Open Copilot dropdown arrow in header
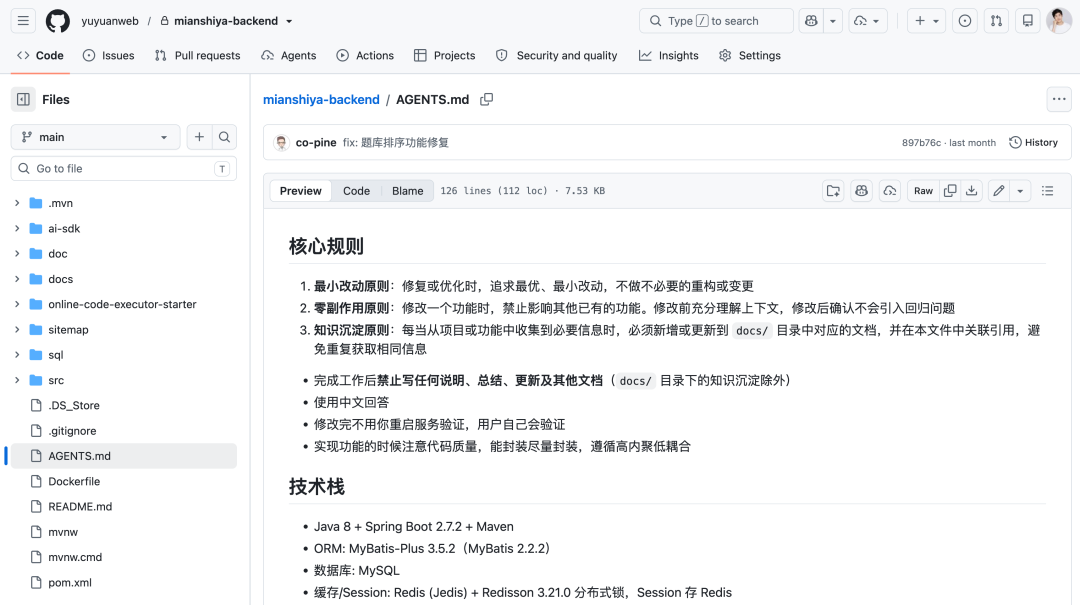 (x=833, y=21)
